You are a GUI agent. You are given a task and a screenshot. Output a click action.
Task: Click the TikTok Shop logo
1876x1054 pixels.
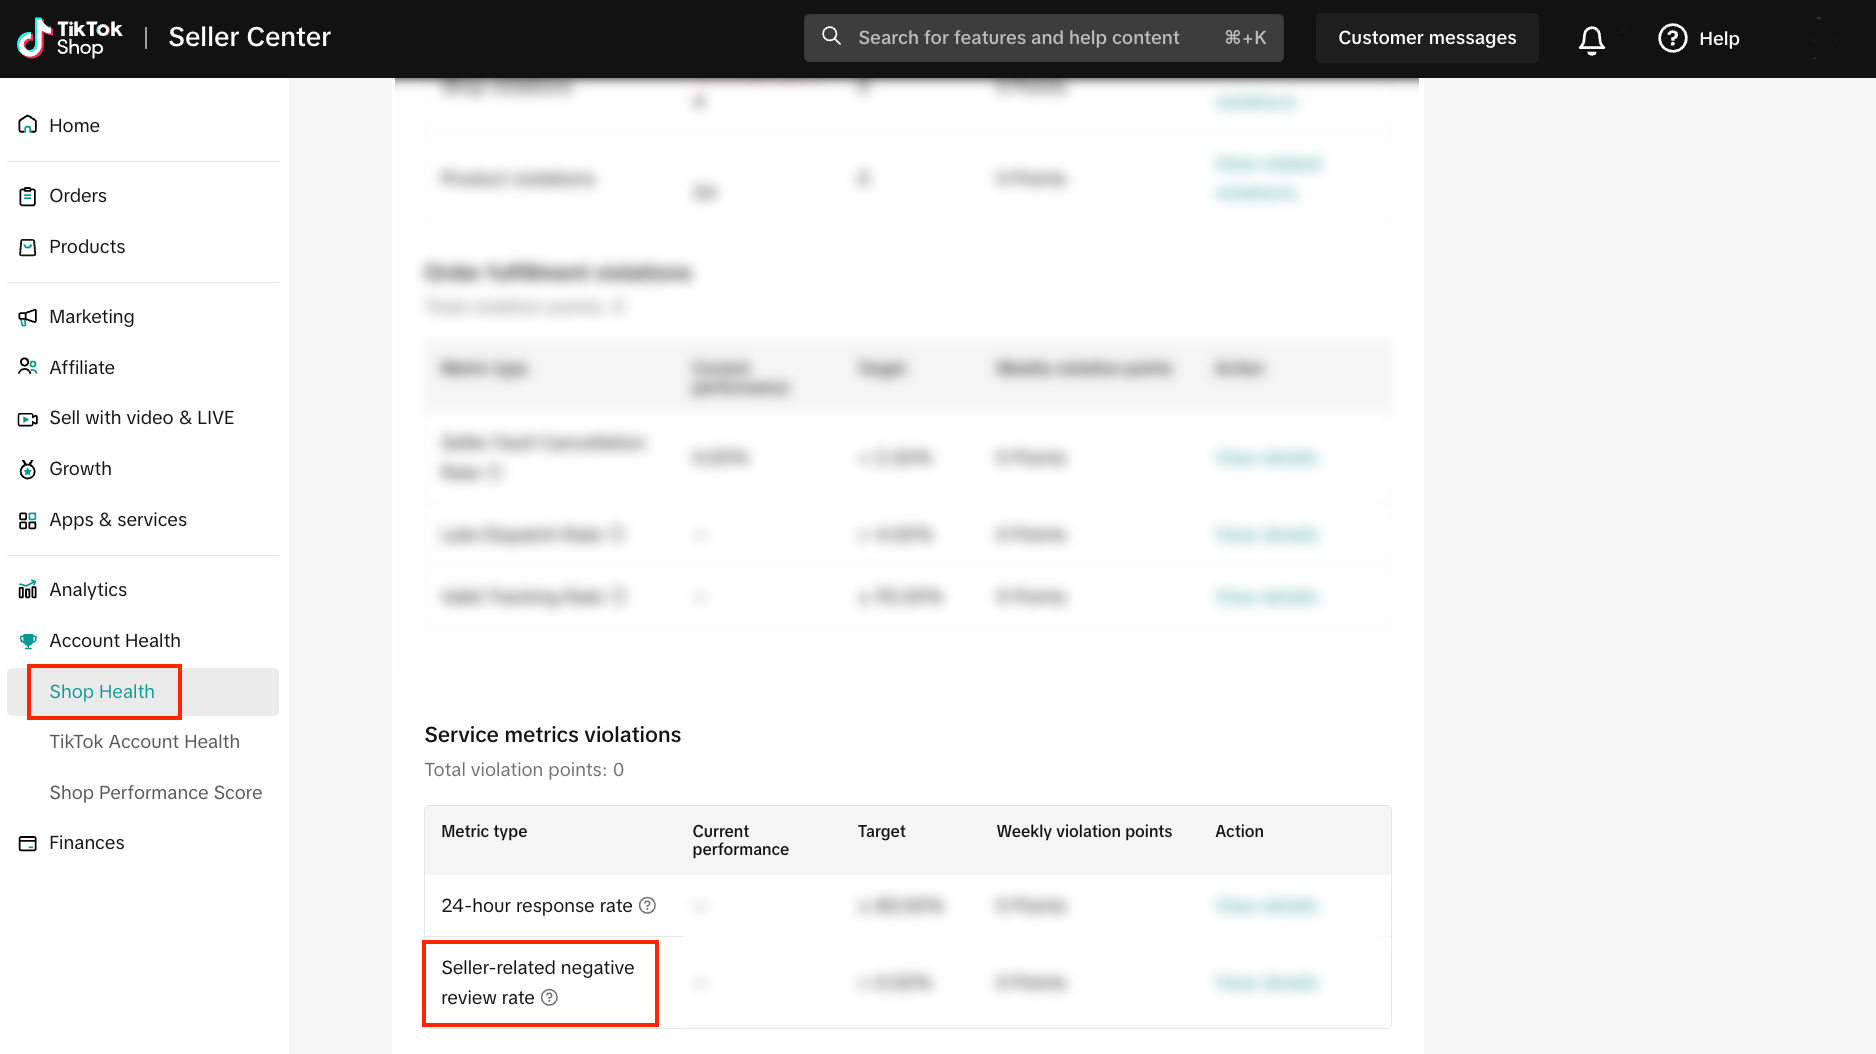pos(70,38)
